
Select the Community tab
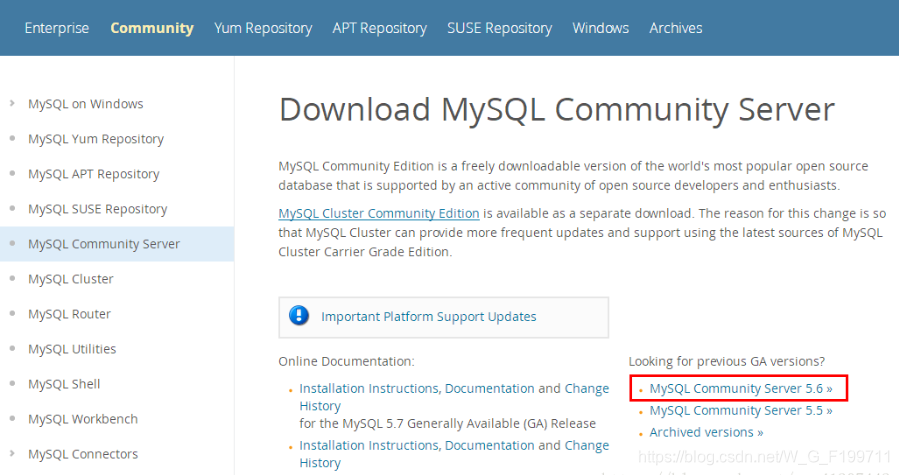click(x=152, y=28)
